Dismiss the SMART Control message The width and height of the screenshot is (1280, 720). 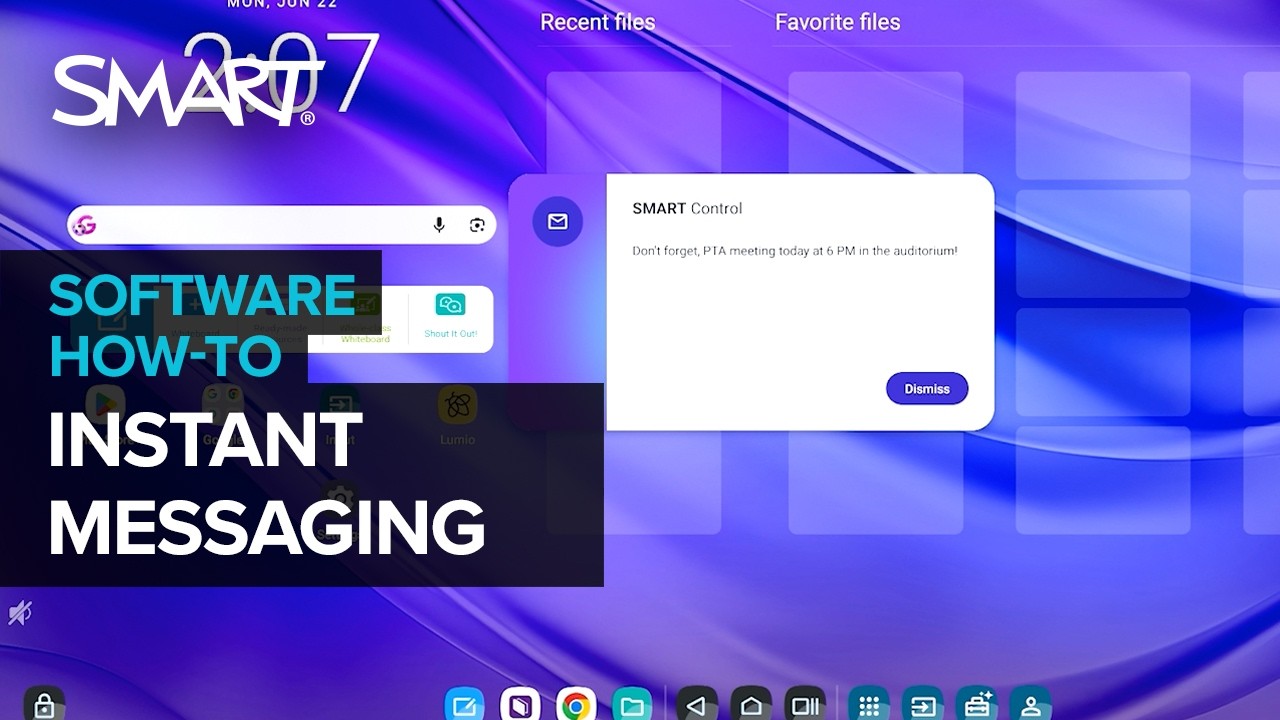point(927,389)
